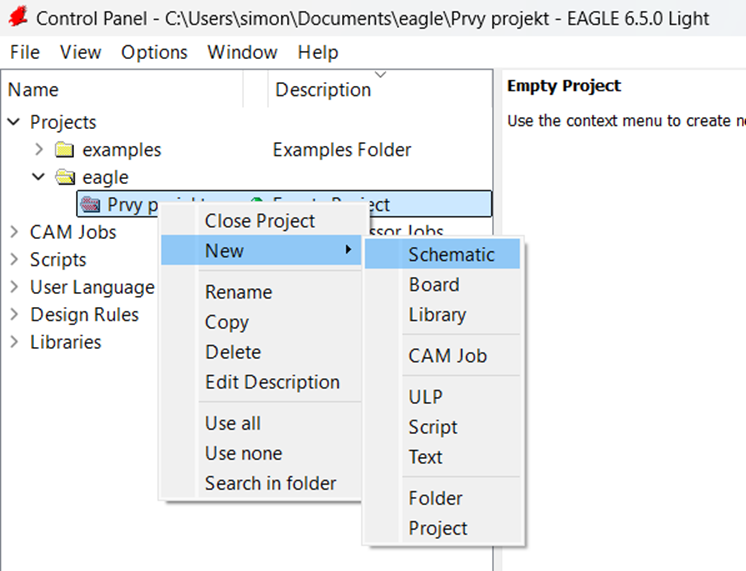Create a new Project from submenu
This screenshot has height=571, width=746.
coord(442,528)
